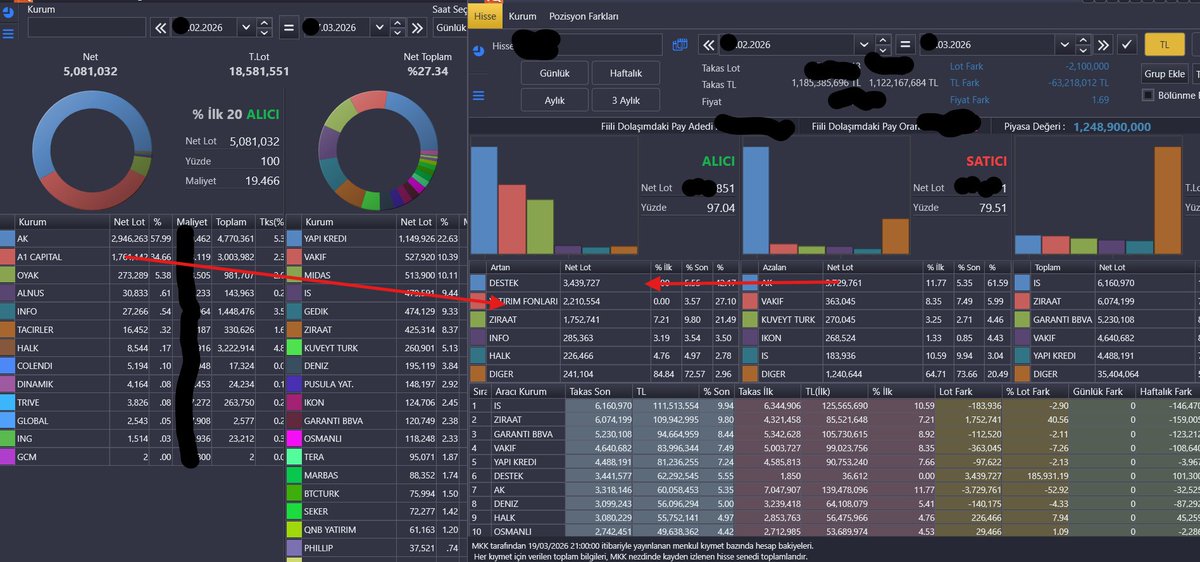Open the Günlük time selection dropdown
The width and height of the screenshot is (1200, 562).
point(449,27)
